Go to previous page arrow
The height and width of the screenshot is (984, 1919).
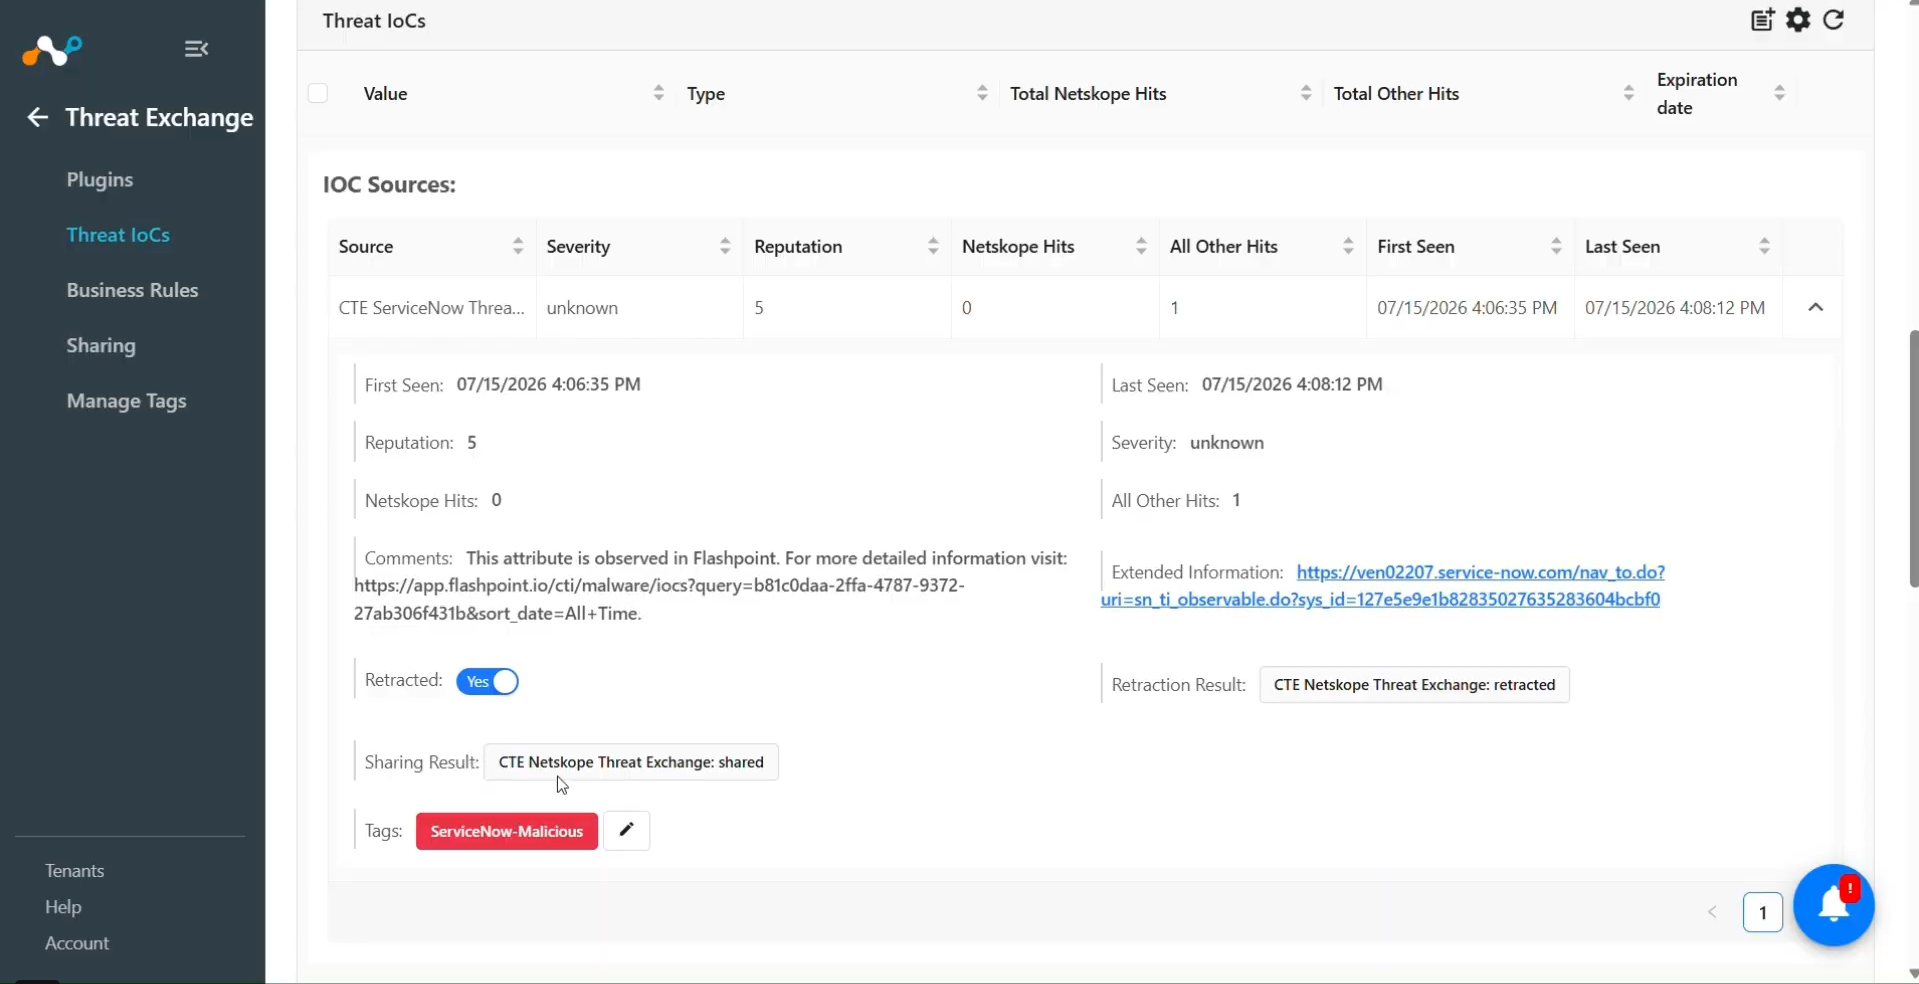point(1712,912)
